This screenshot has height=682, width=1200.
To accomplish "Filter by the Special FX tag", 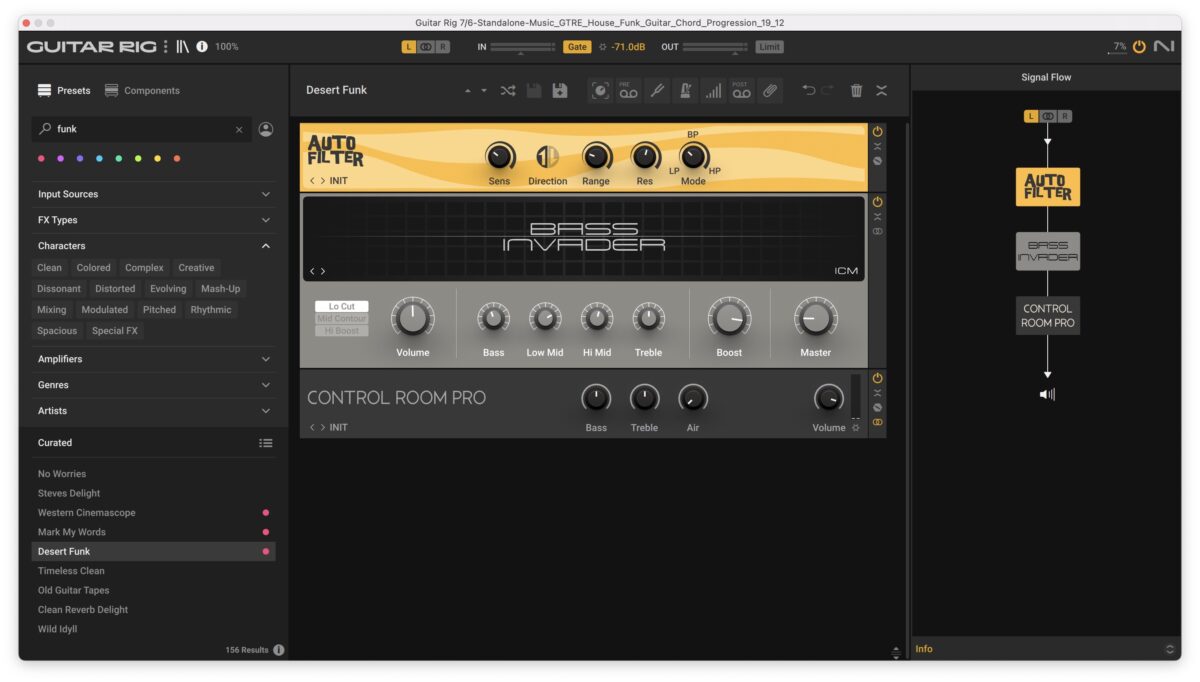I will (x=115, y=331).
